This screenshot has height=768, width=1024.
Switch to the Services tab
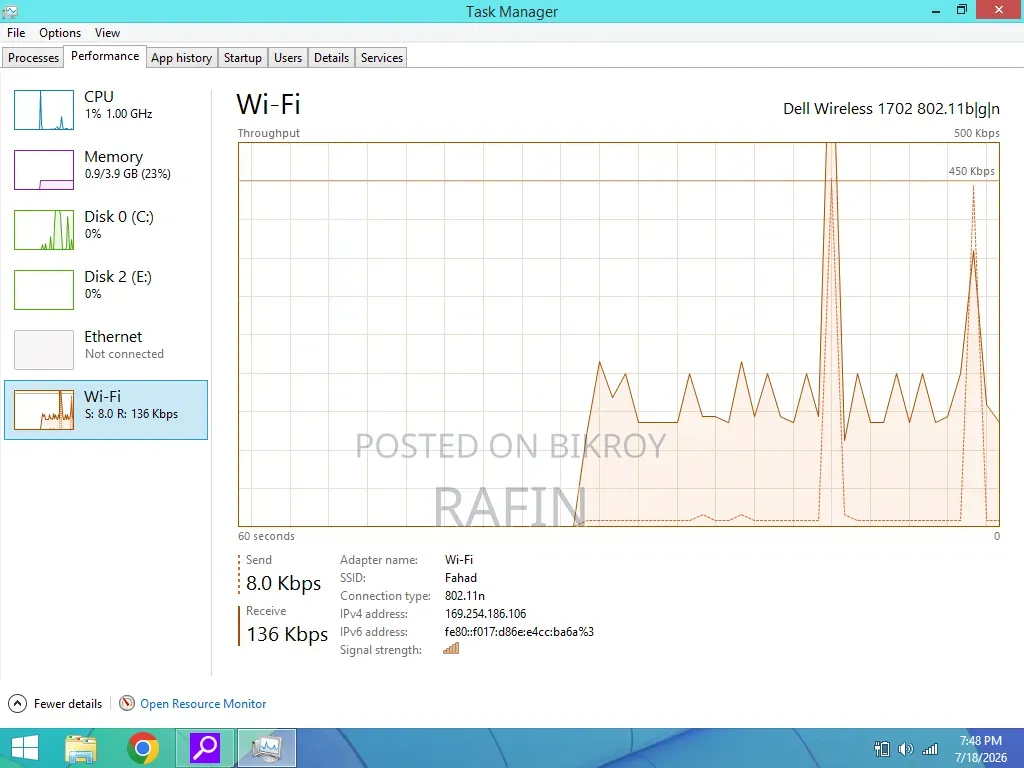coord(382,57)
